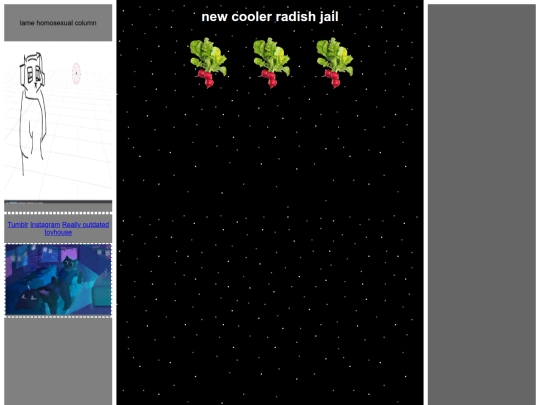540x405 pixels.
Task: Click the 'new cooler radish jail' heading
Action: [x=270, y=17]
